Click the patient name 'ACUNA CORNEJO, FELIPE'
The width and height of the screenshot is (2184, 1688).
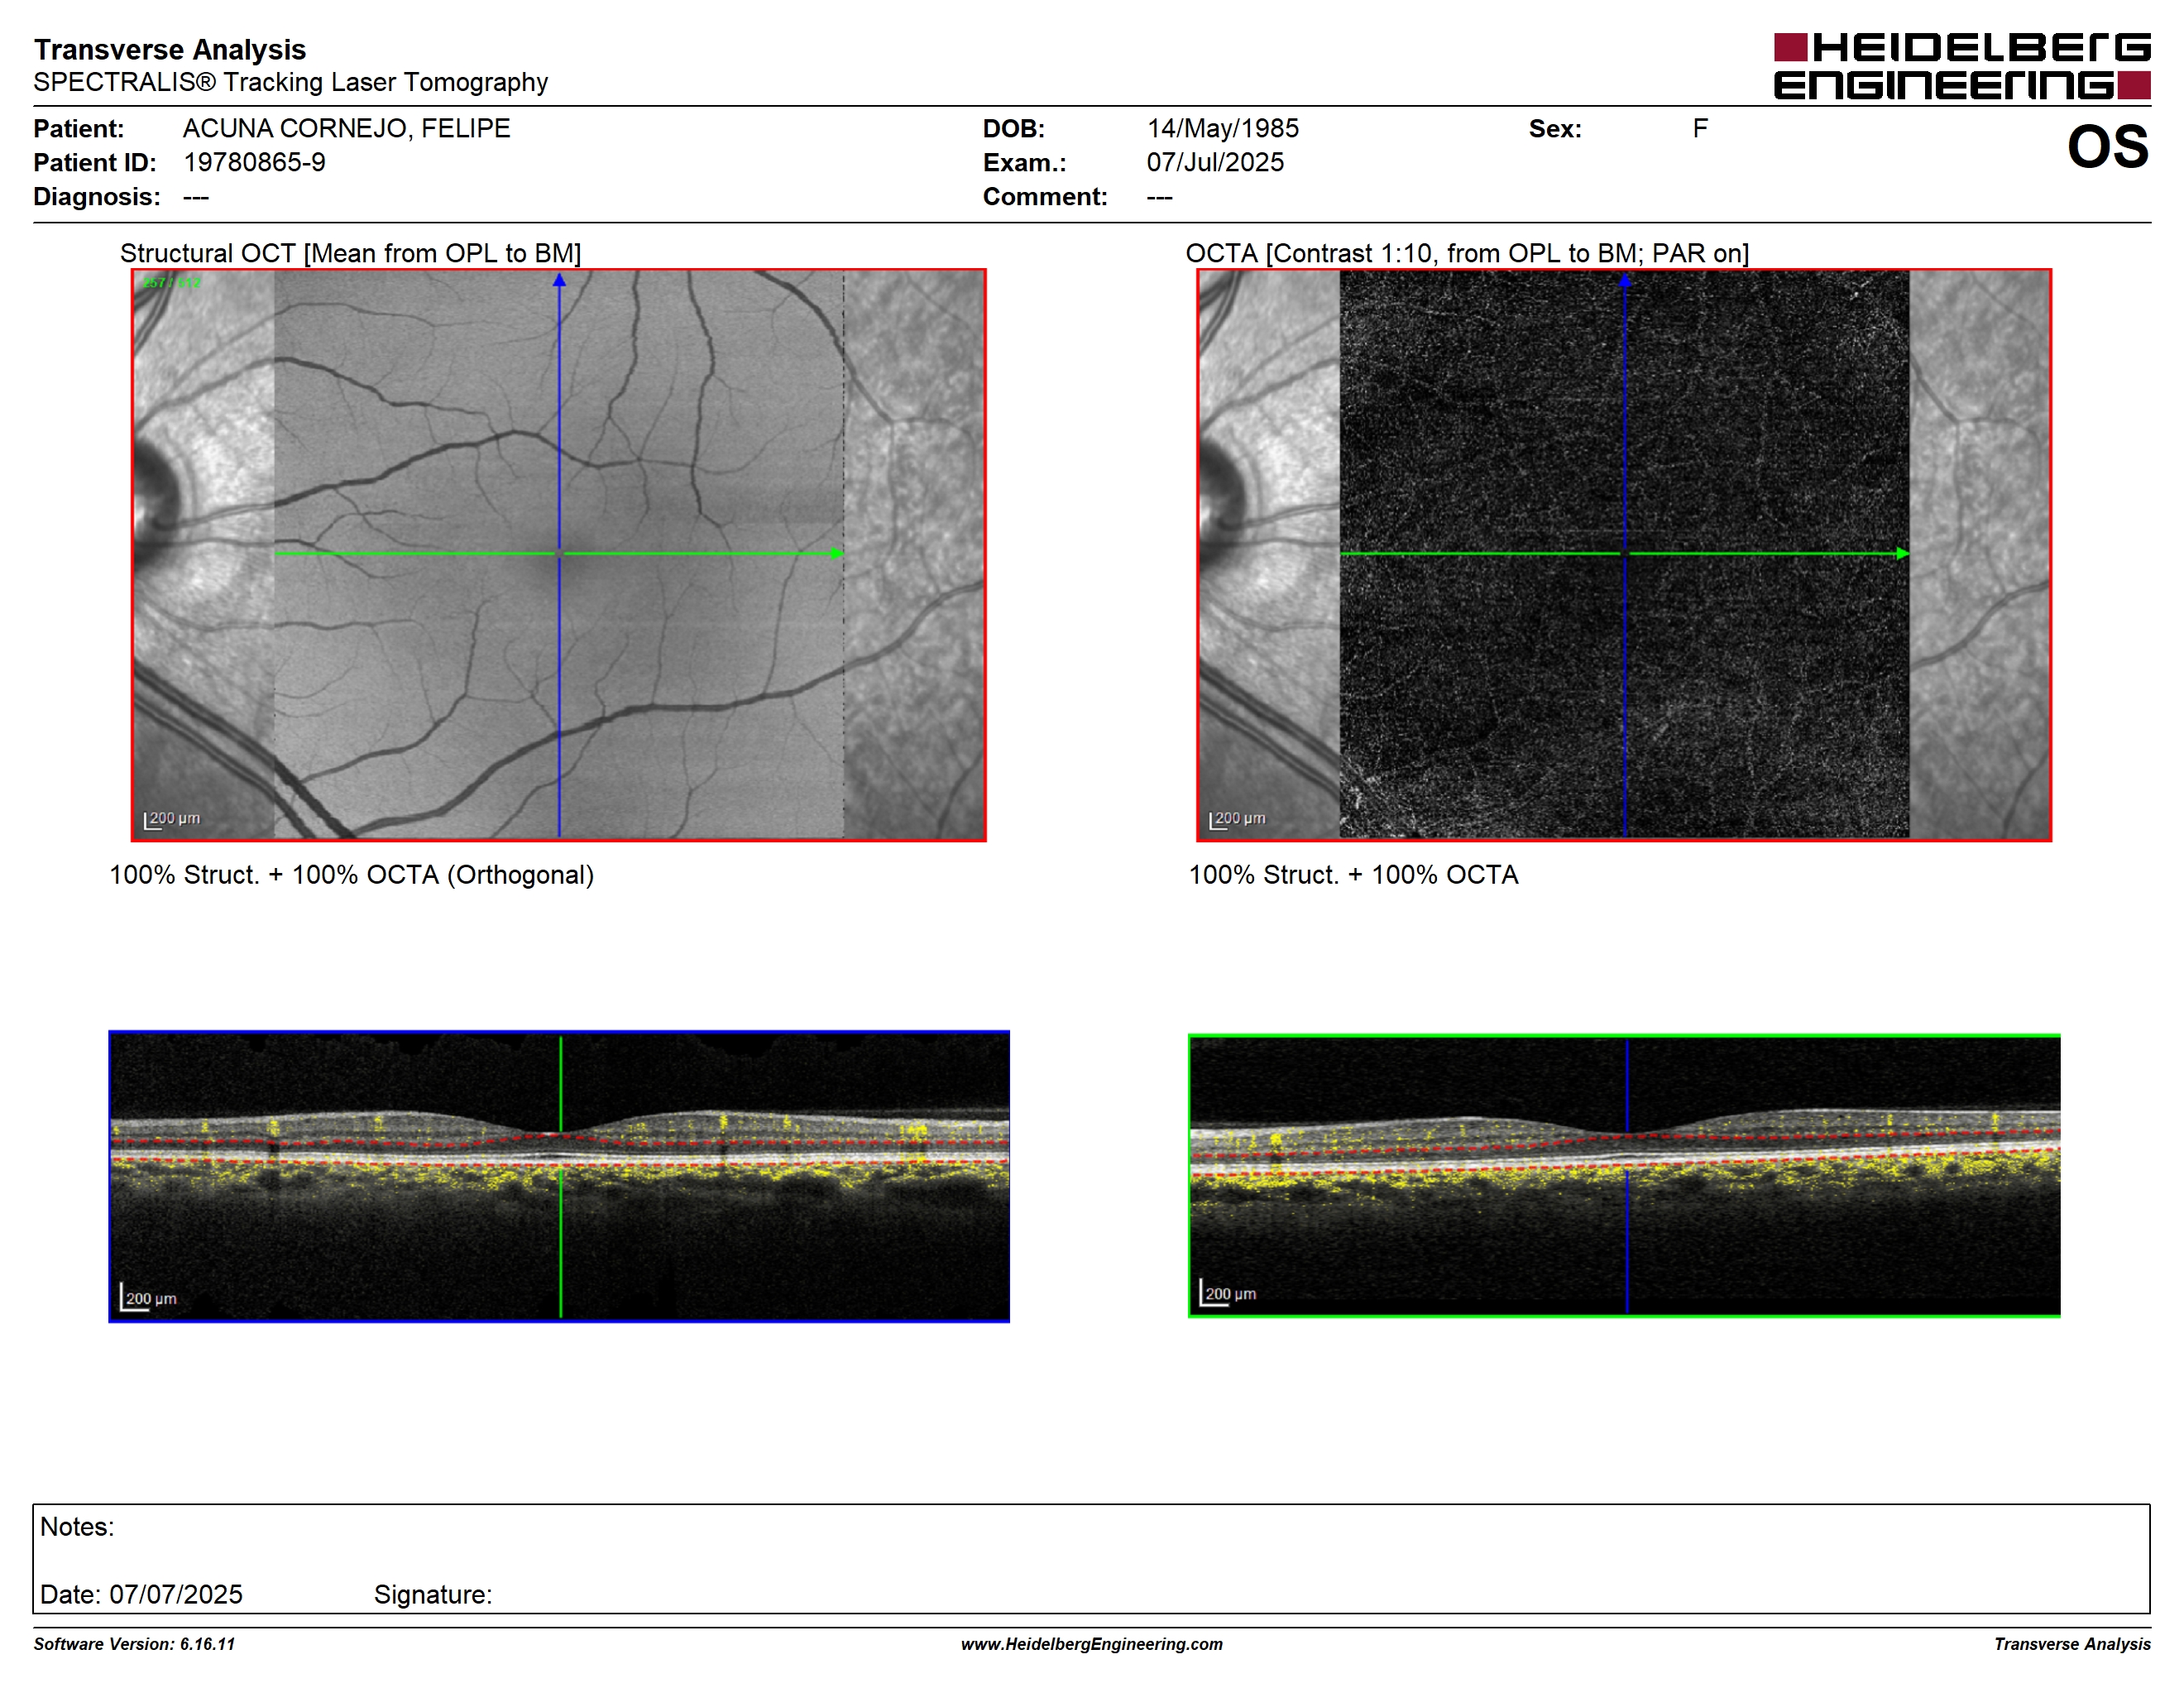tap(347, 128)
